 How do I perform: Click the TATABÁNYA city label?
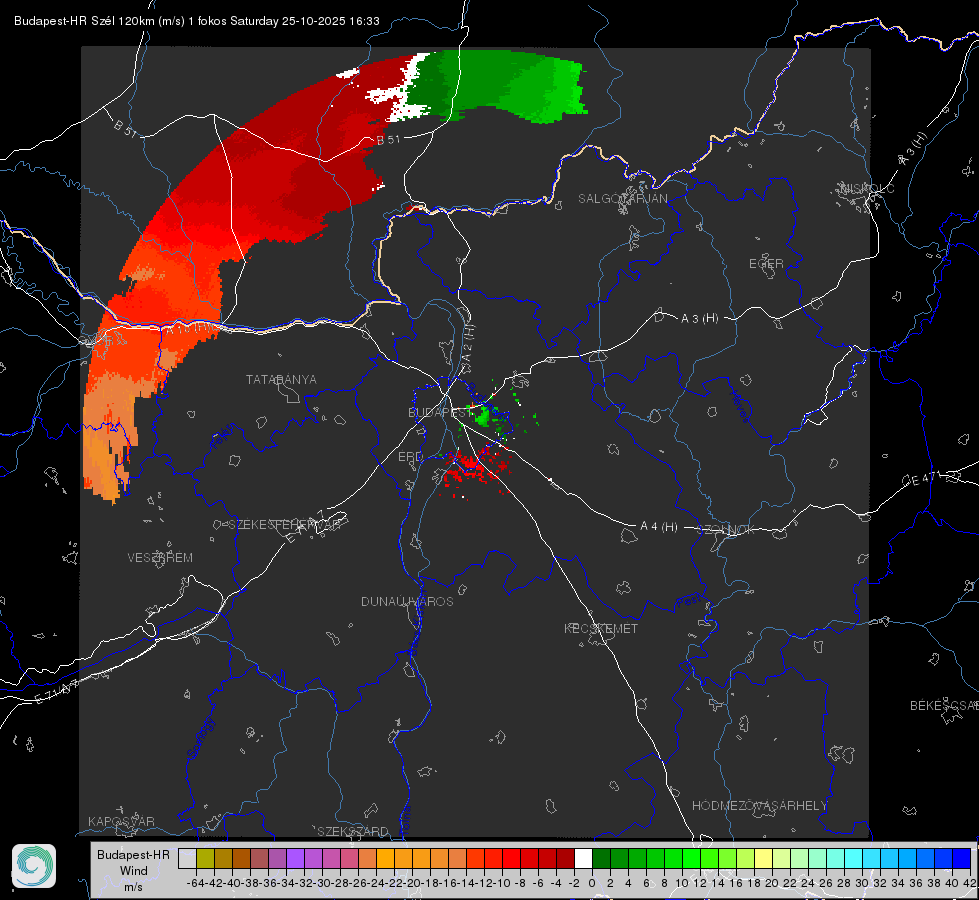pyautogui.click(x=281, y=379)
